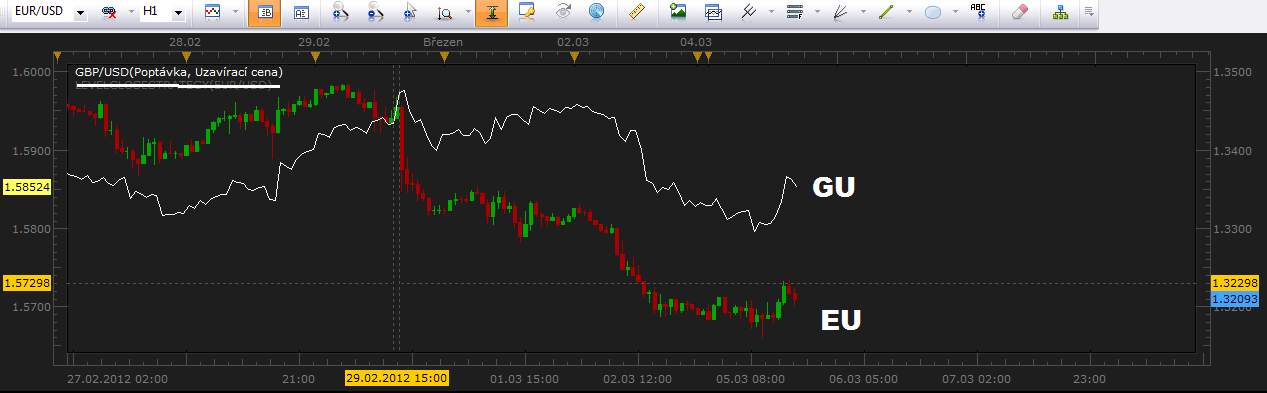
Task: Click the 1.58524 yellow price label
Action: [26, 187]
